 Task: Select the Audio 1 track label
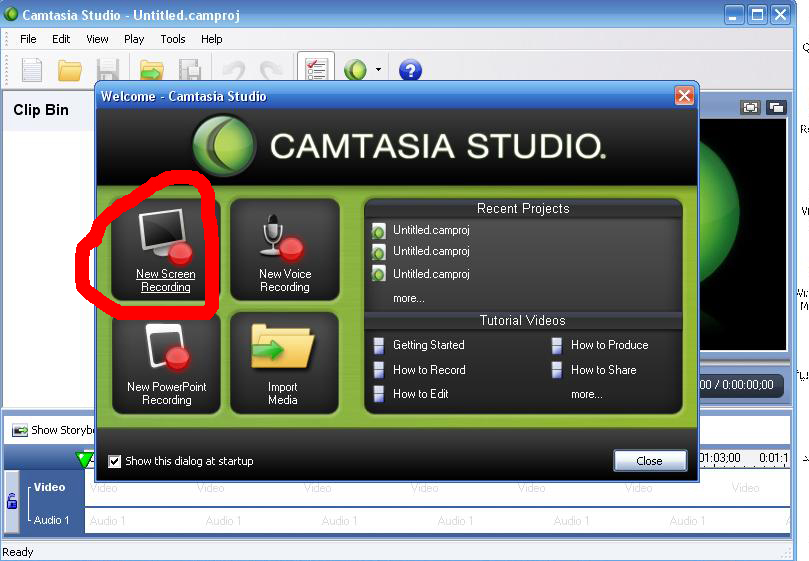coord(51,520)
